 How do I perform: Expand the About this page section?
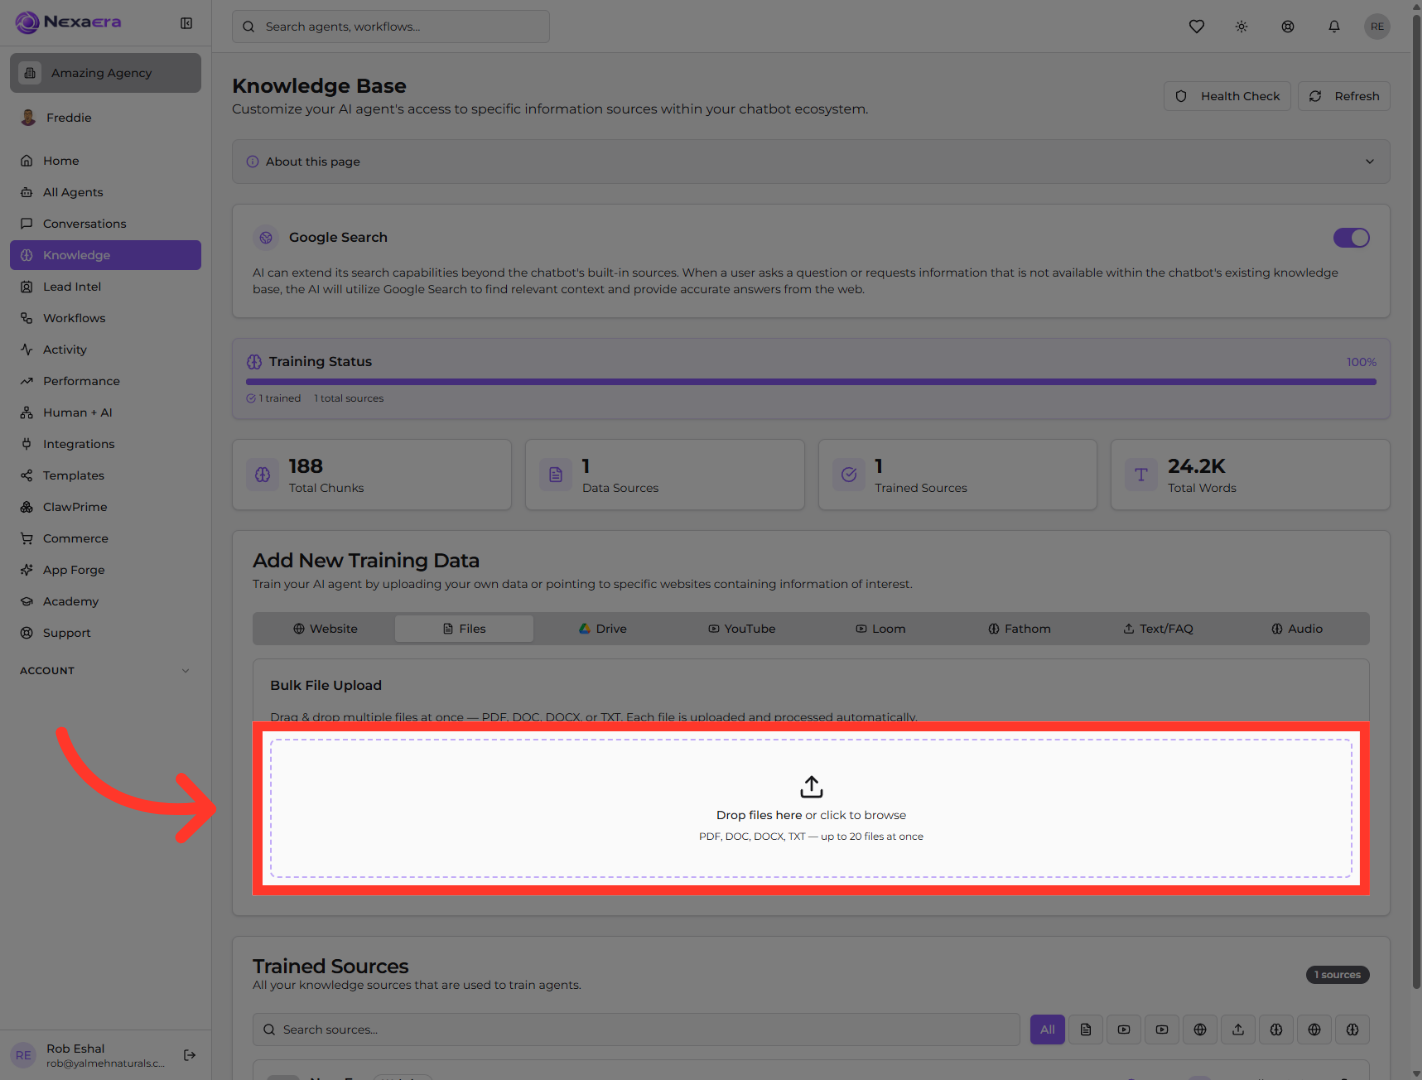(x=811, y=162)
